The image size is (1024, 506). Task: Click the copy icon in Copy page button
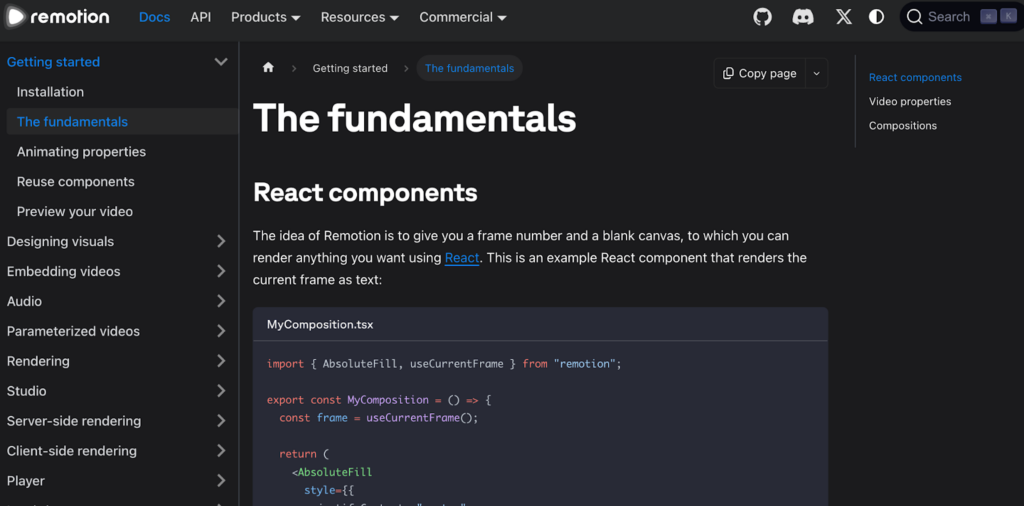point(728,73)
